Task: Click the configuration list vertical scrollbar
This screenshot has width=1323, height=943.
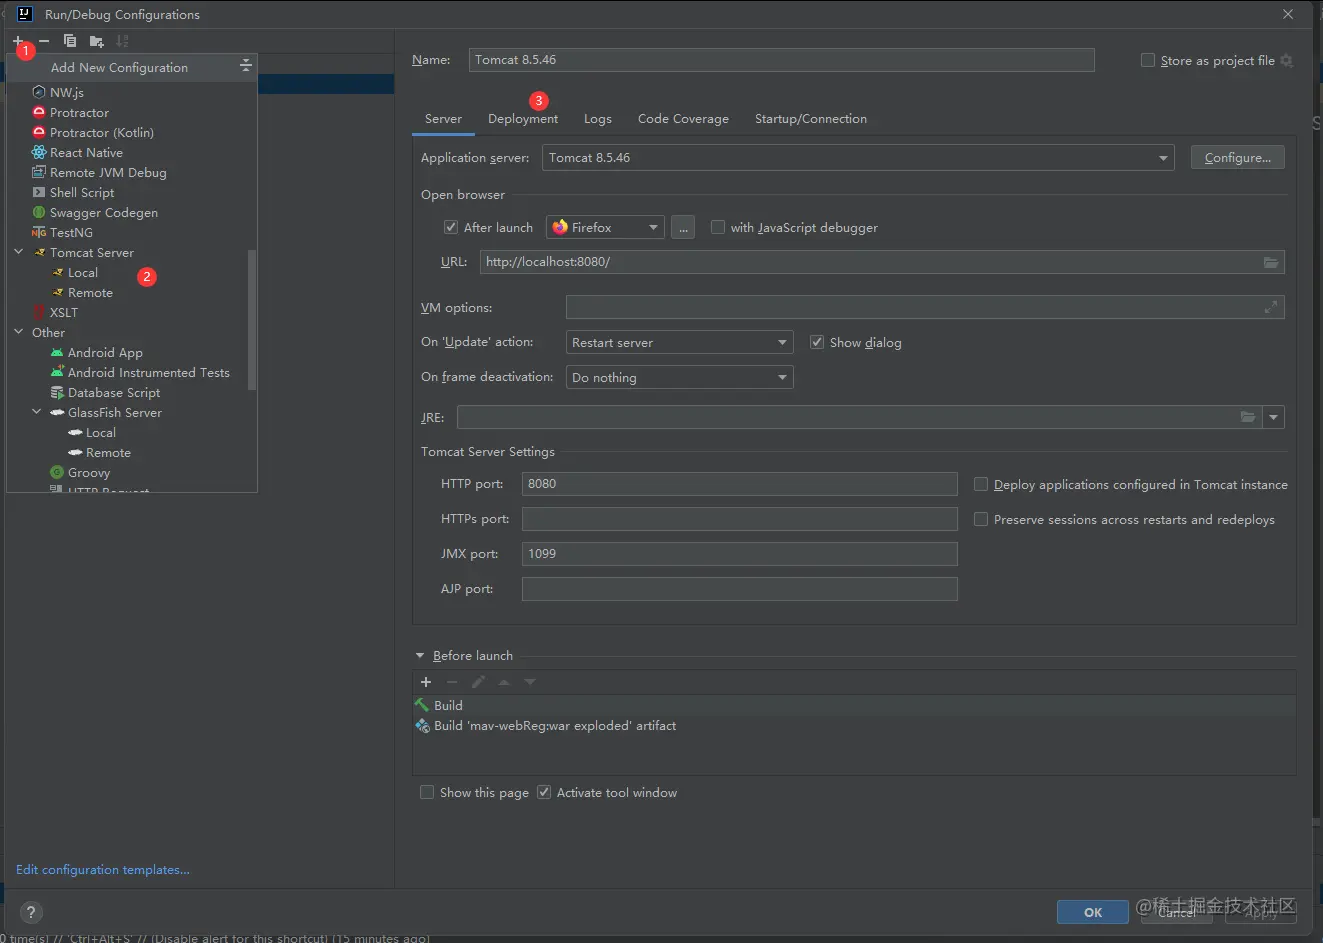Action: coord(252,320)
